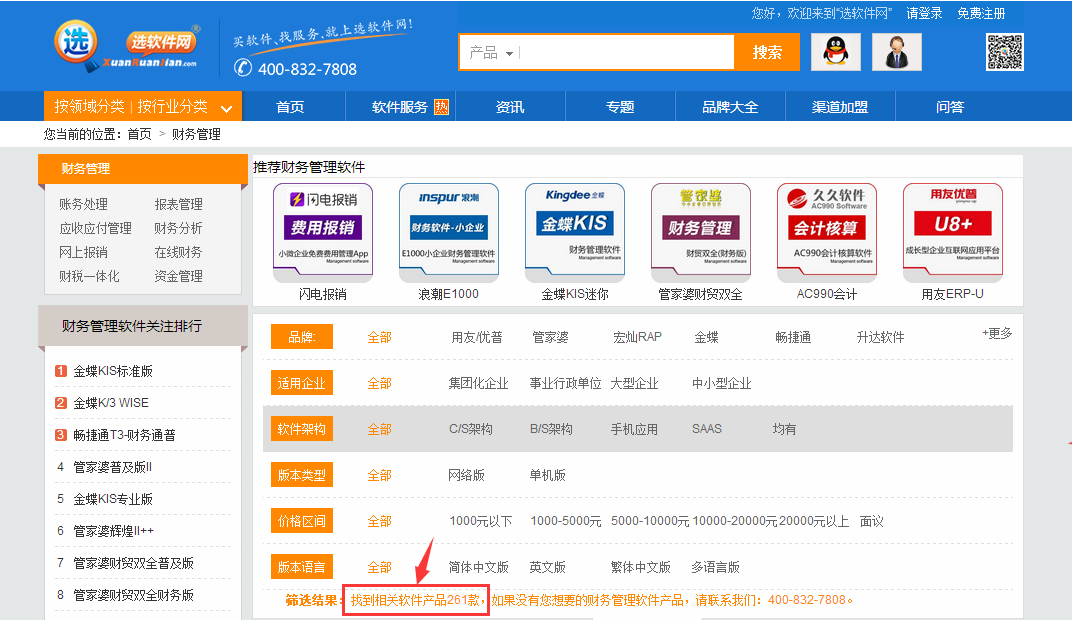Click the 热 hot badge on 软件服务

click(x=442, y=107)
